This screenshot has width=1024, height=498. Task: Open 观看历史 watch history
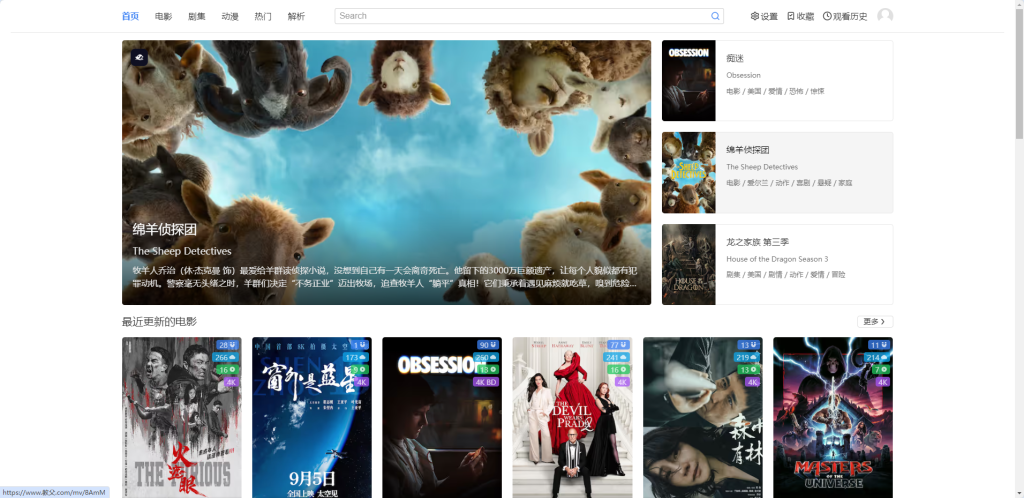click(x=845, y=16)
